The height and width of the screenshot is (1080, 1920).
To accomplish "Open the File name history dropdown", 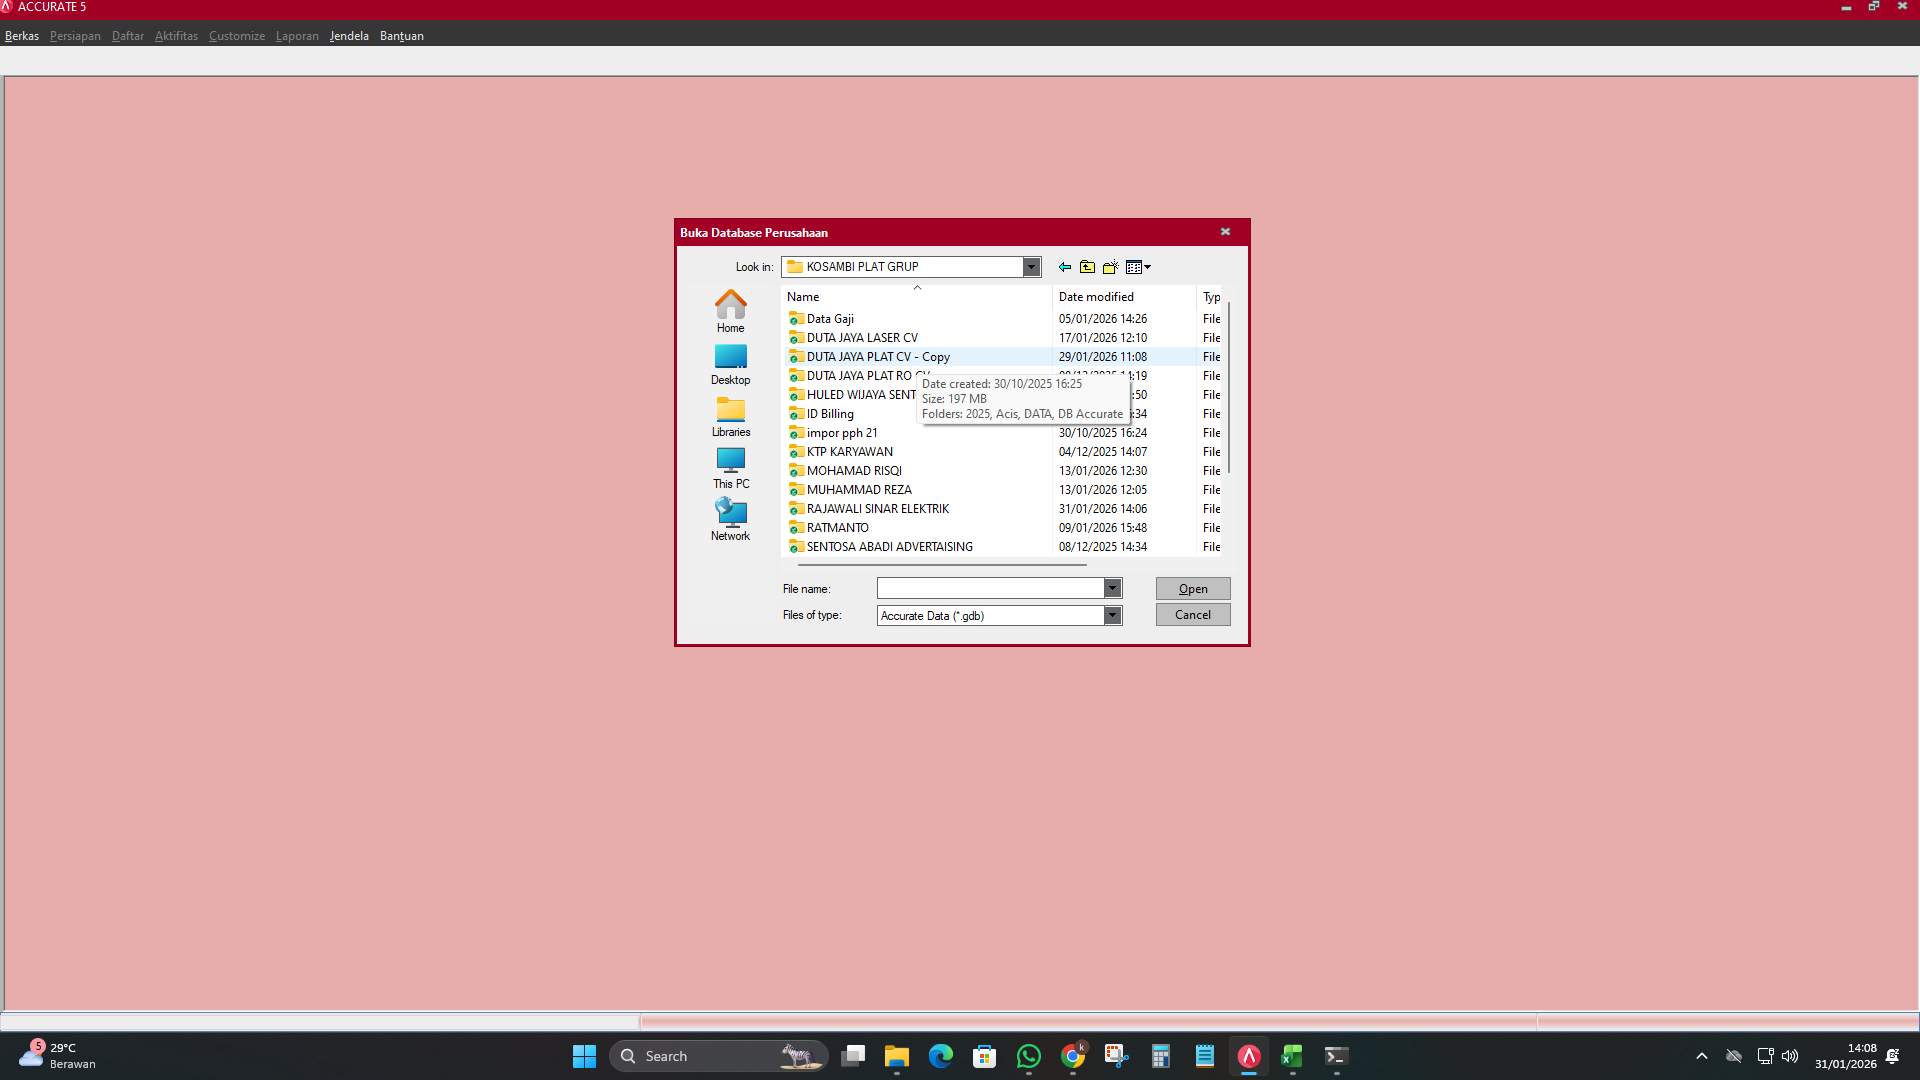I will click(x=1112, y=588).
